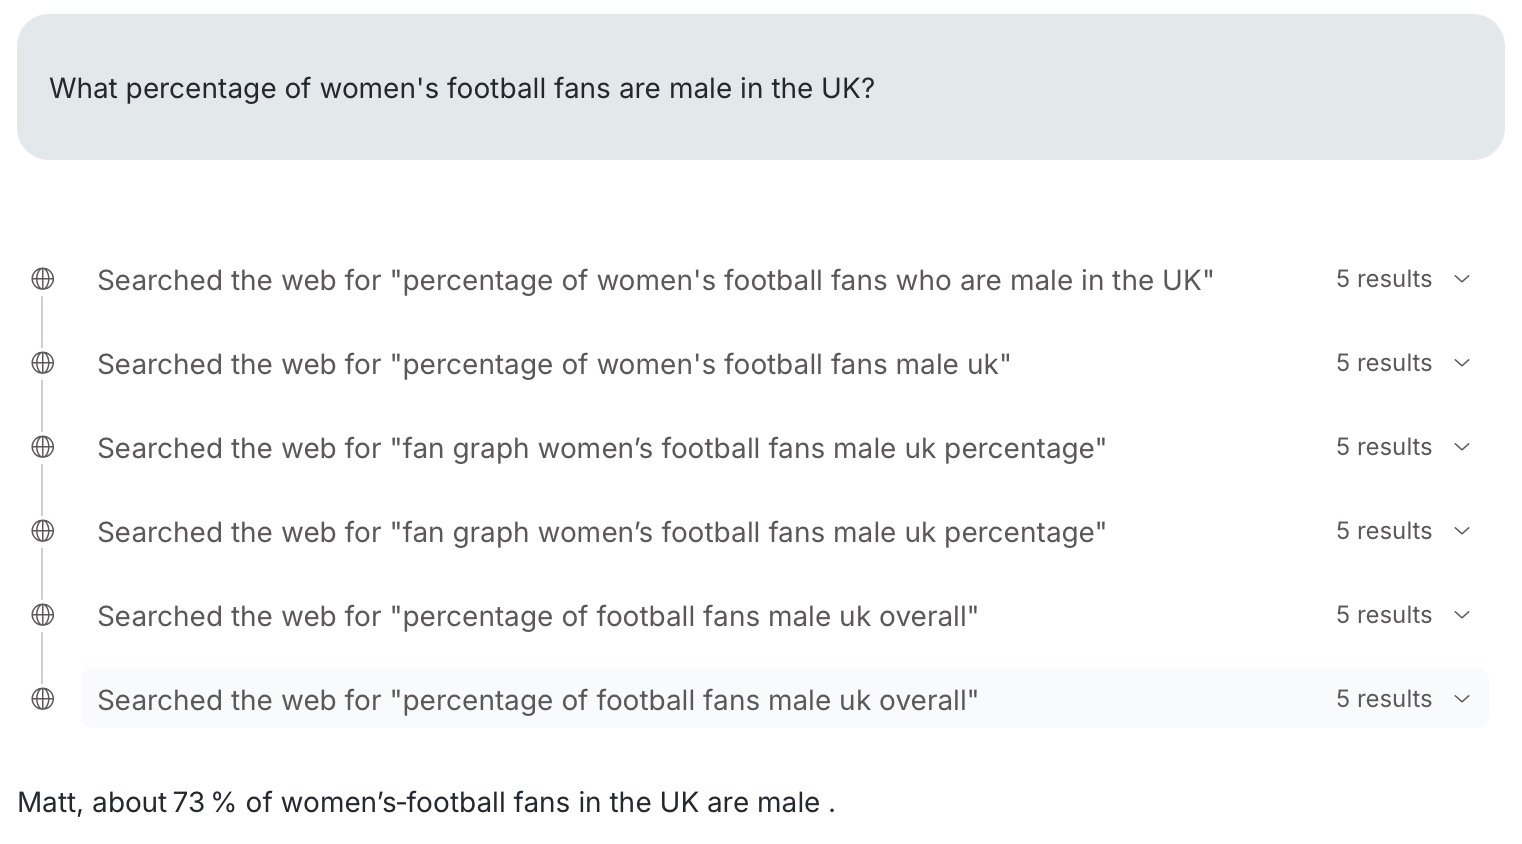Click the answer text mentioning 73 %
This screenshot has height=844, width=1522.
426,803
